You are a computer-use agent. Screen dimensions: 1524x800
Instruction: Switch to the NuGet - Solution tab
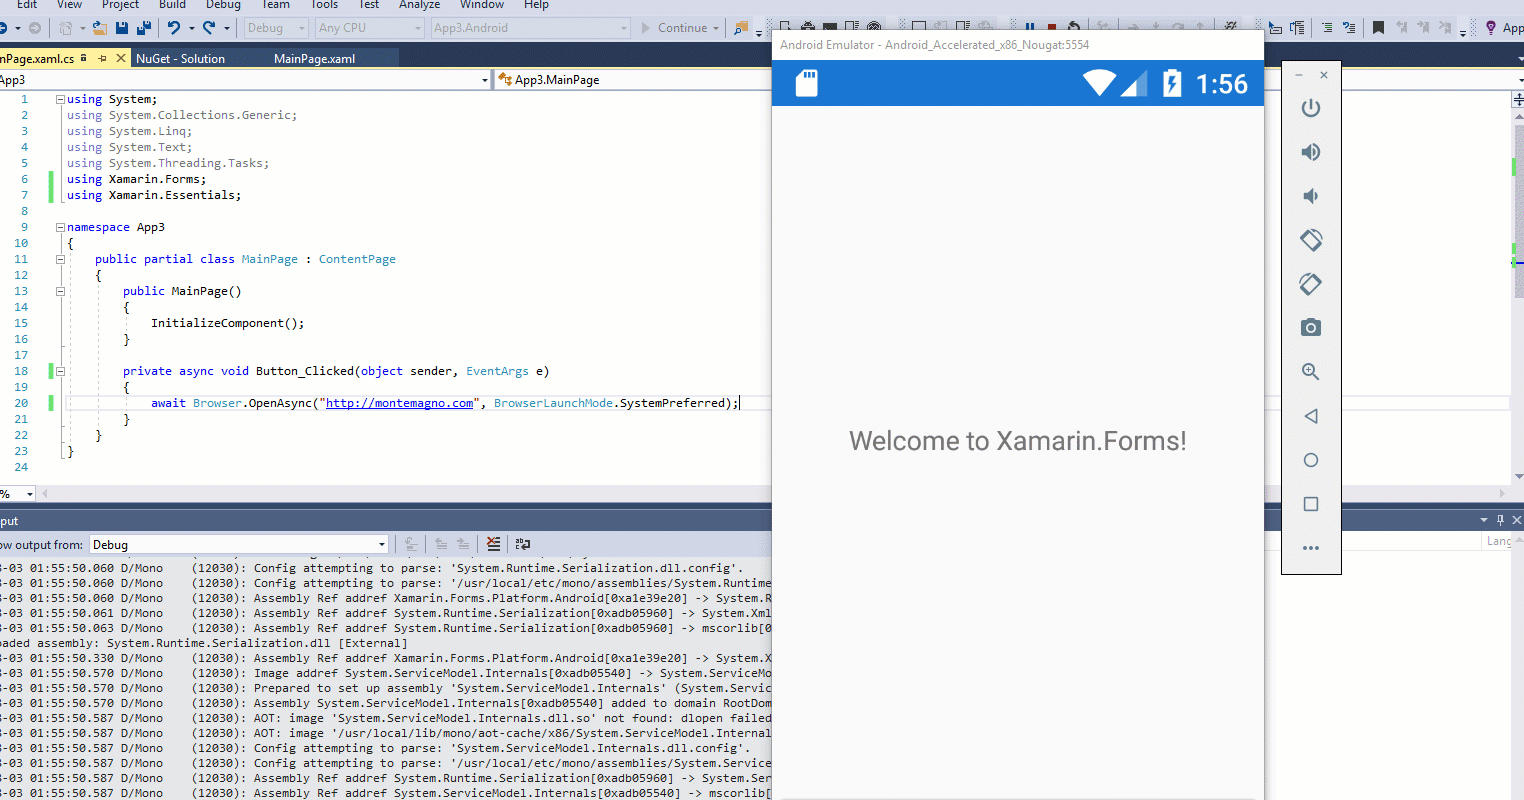coord(181,59)
